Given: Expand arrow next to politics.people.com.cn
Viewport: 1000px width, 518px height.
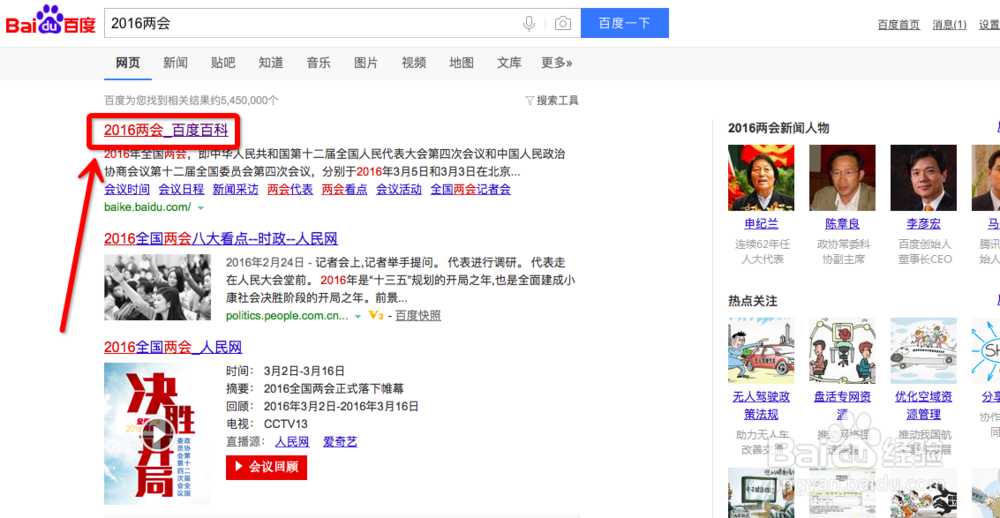Looking at the screenshot, I should (x=358, y=316).
